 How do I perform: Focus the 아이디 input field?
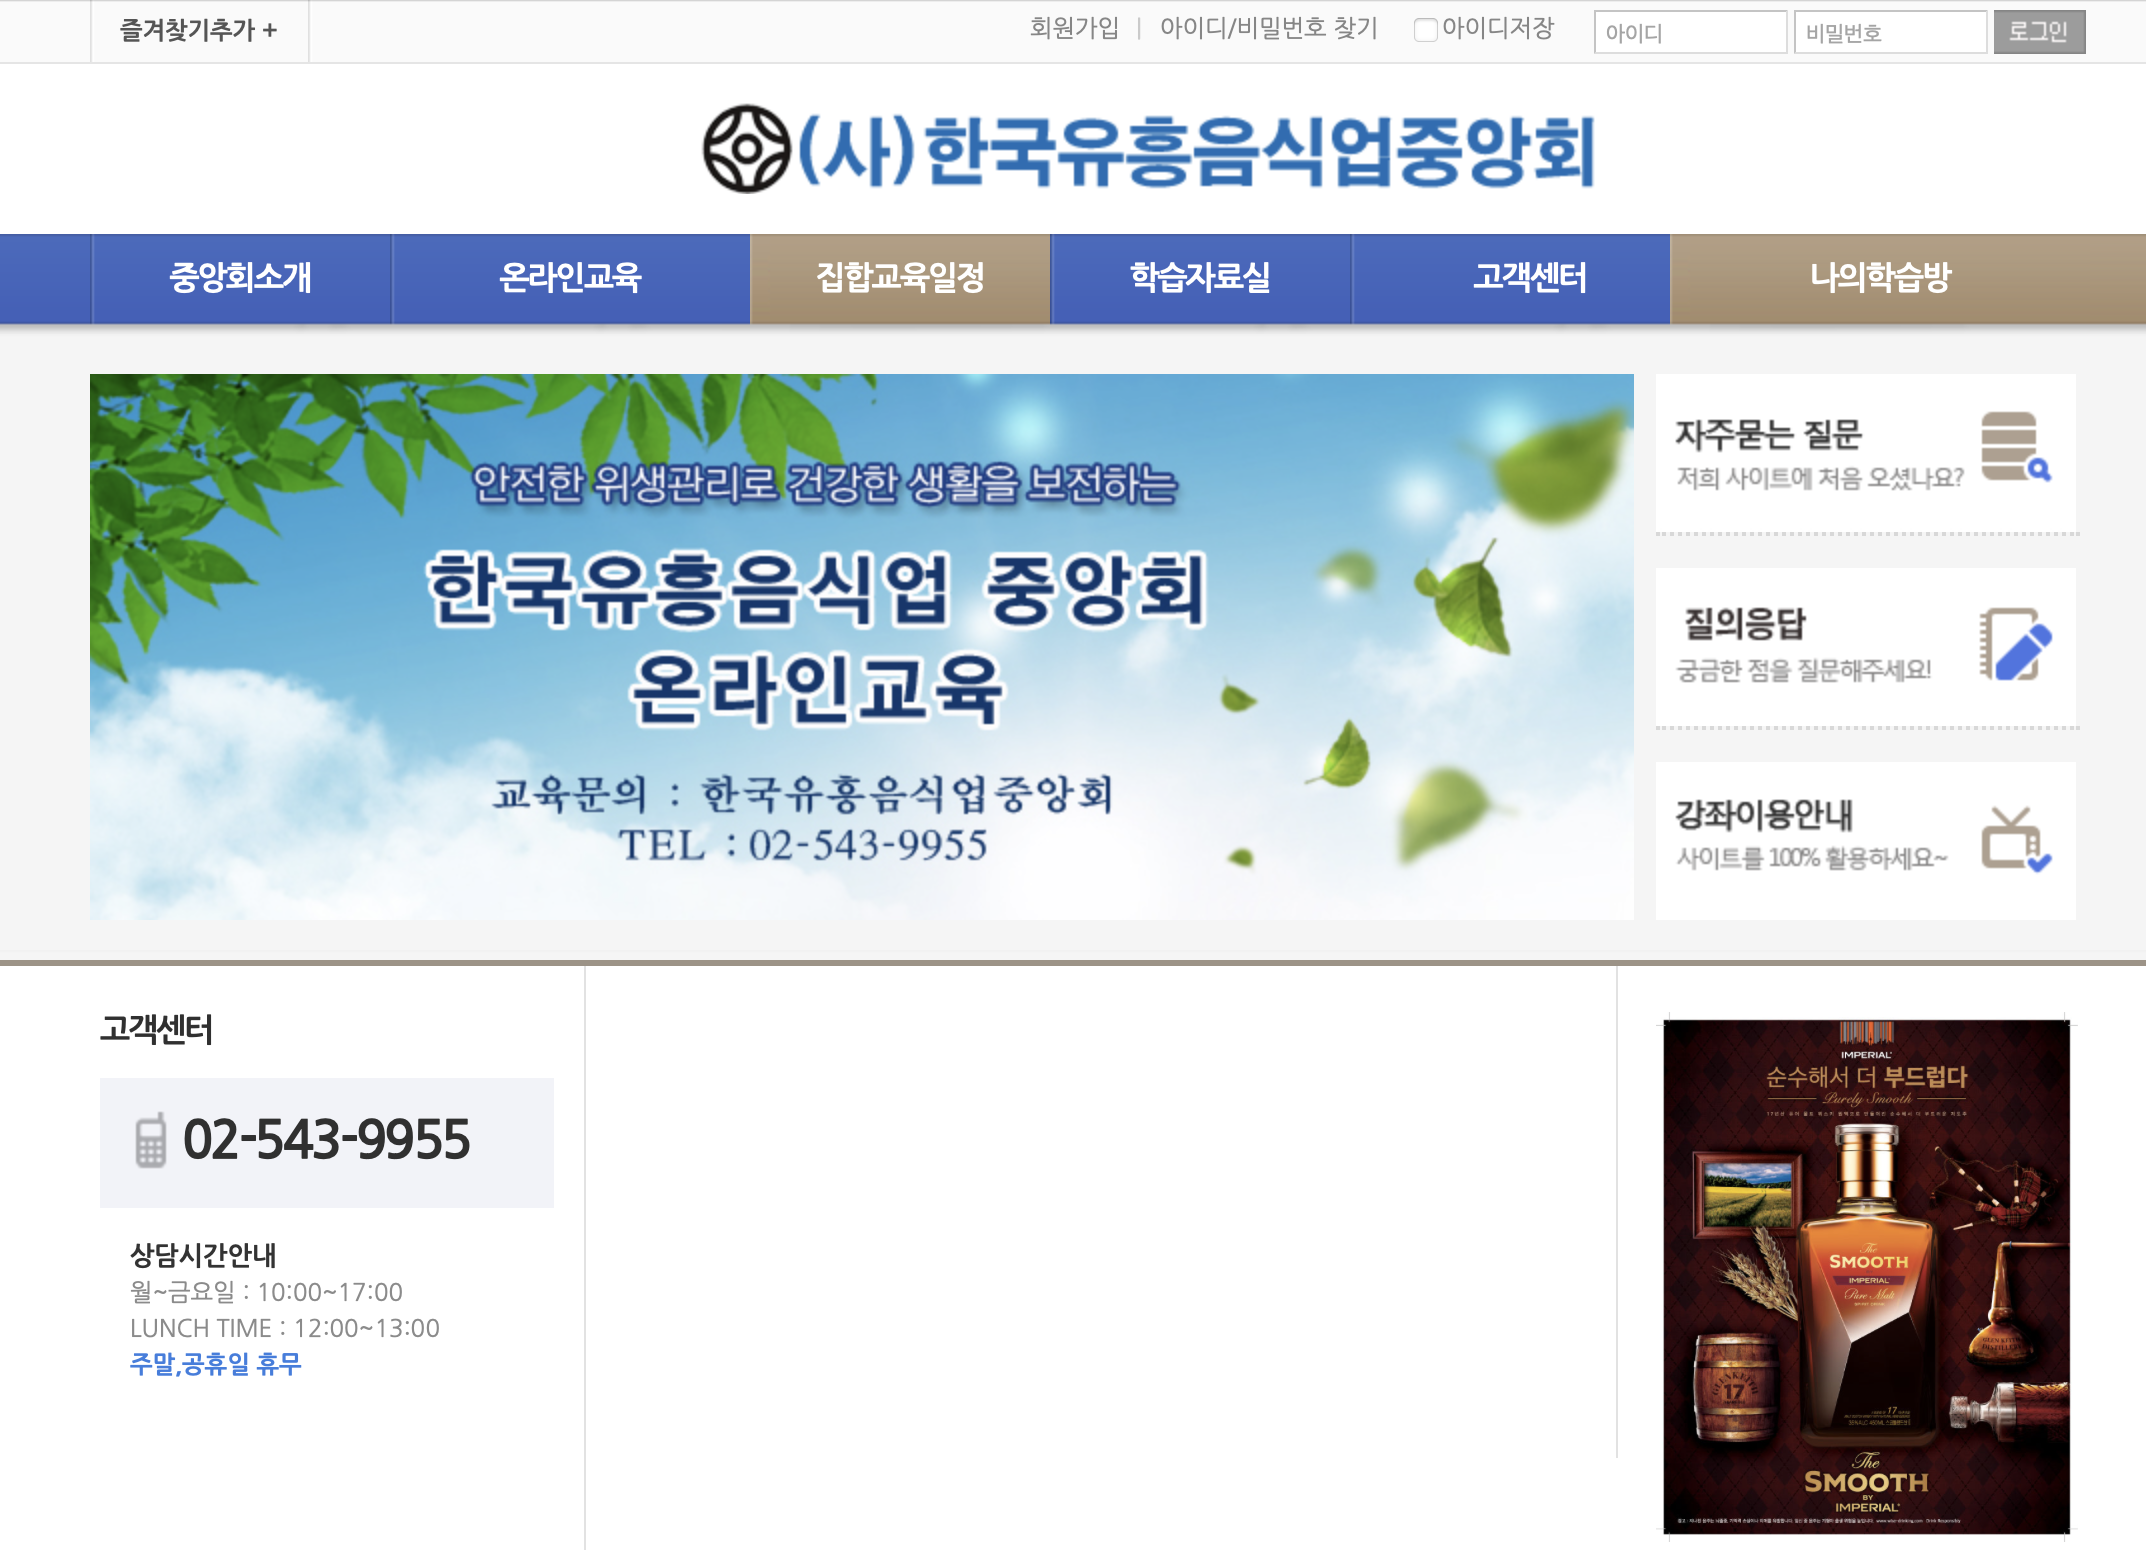click(x=1689, y=32)
